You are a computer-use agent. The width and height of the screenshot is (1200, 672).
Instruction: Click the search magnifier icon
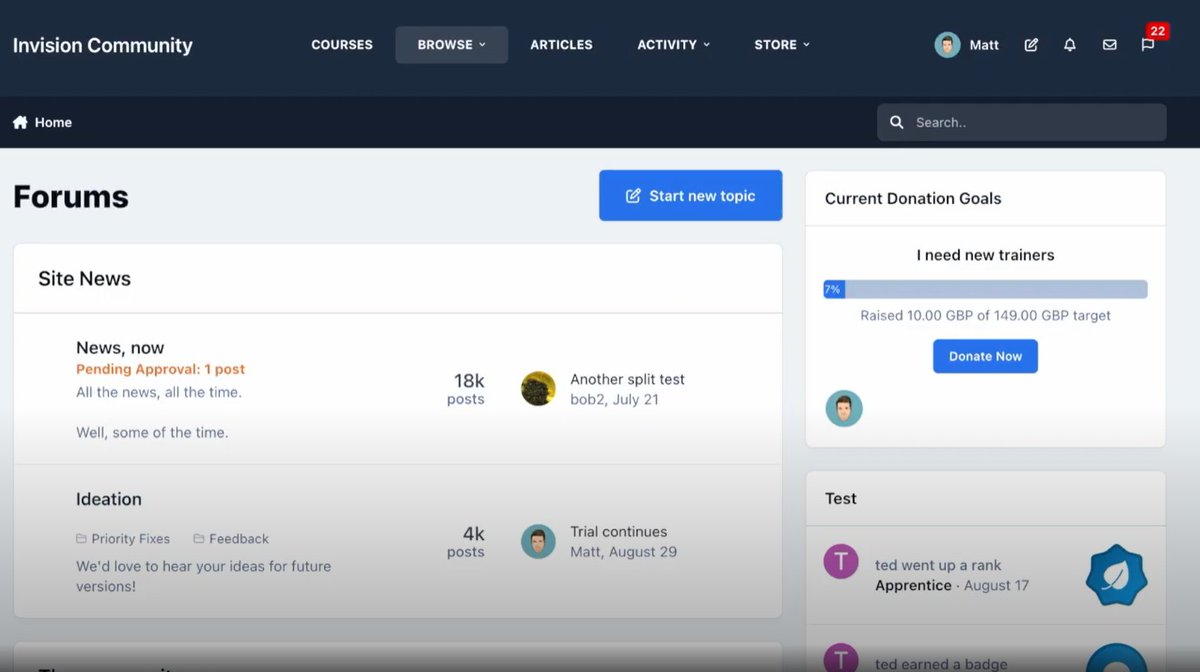(x=897, y=122)
